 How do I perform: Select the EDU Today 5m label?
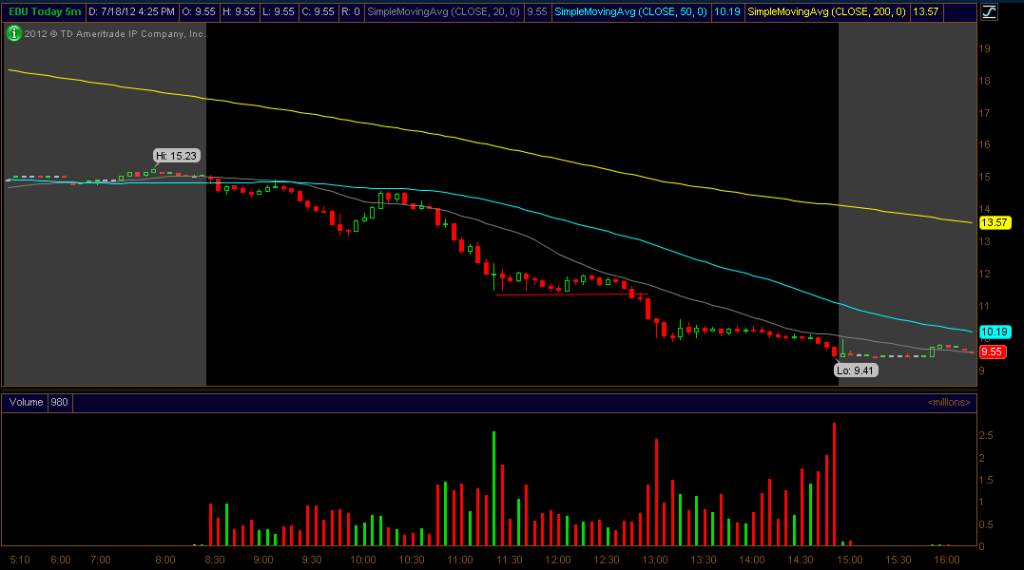(x=44, y=12)
